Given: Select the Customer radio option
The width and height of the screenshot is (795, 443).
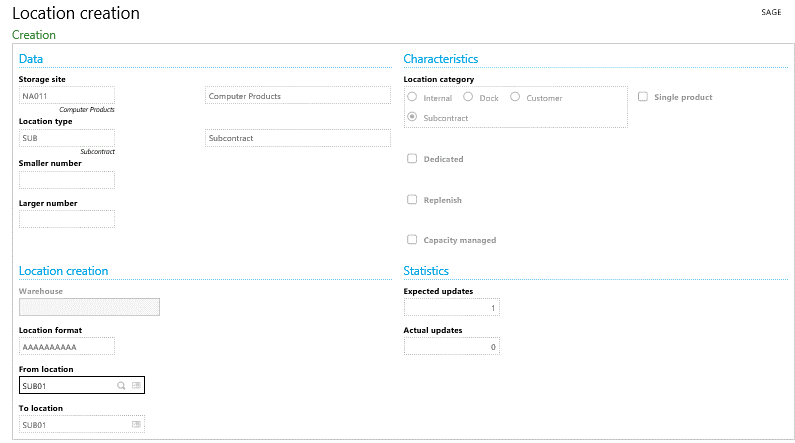Looking at the screenshot, I should point(515,98).
